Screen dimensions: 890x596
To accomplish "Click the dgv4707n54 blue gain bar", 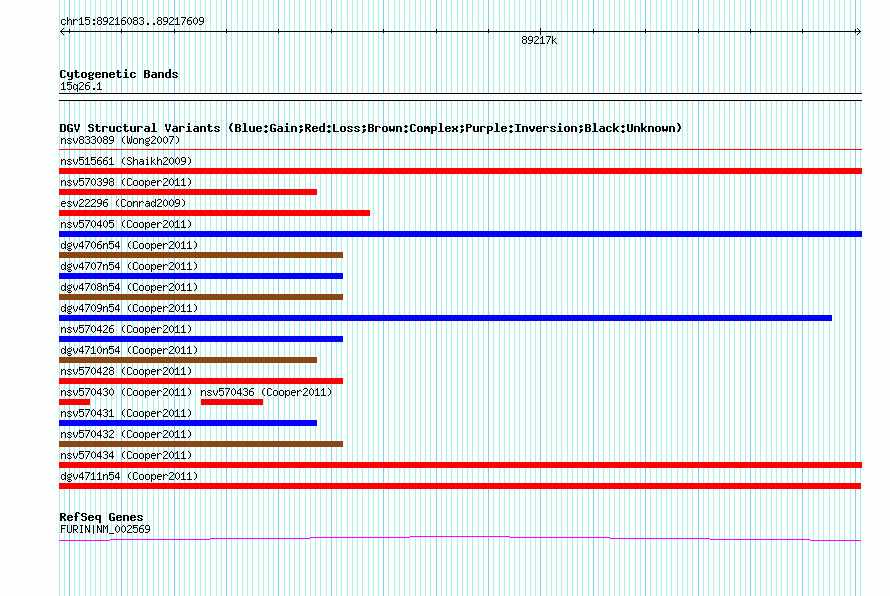I will [x=201, y=276].
